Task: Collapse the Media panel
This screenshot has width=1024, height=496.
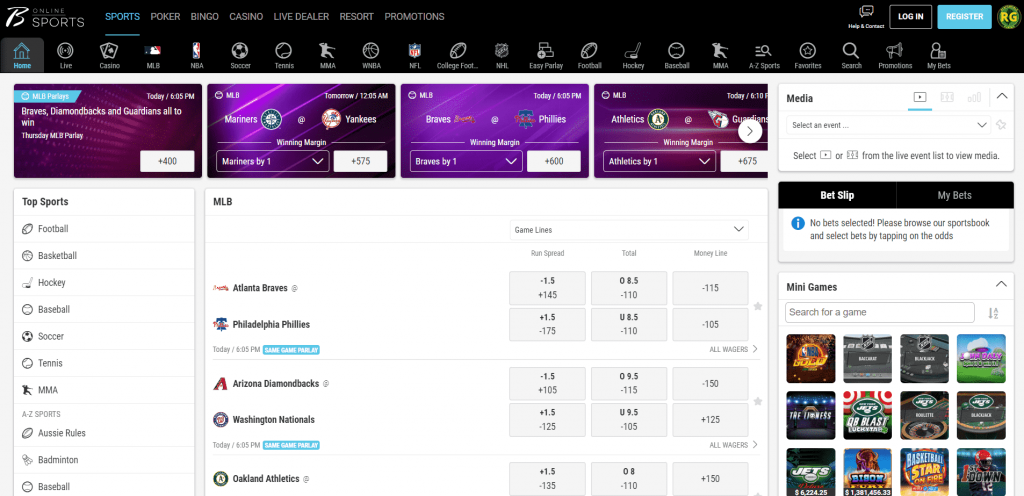Action: [1002, 97]
